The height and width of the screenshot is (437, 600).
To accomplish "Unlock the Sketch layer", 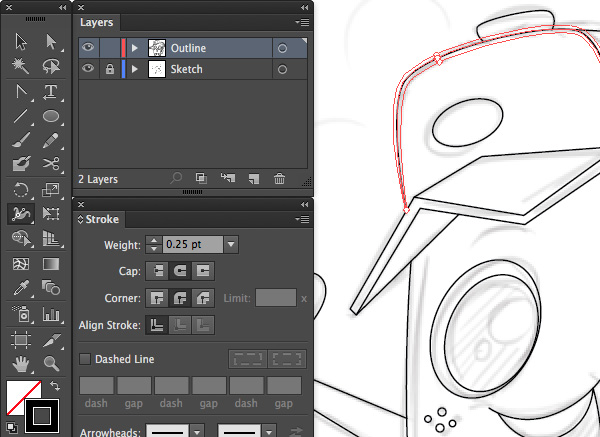I will 107,69.
